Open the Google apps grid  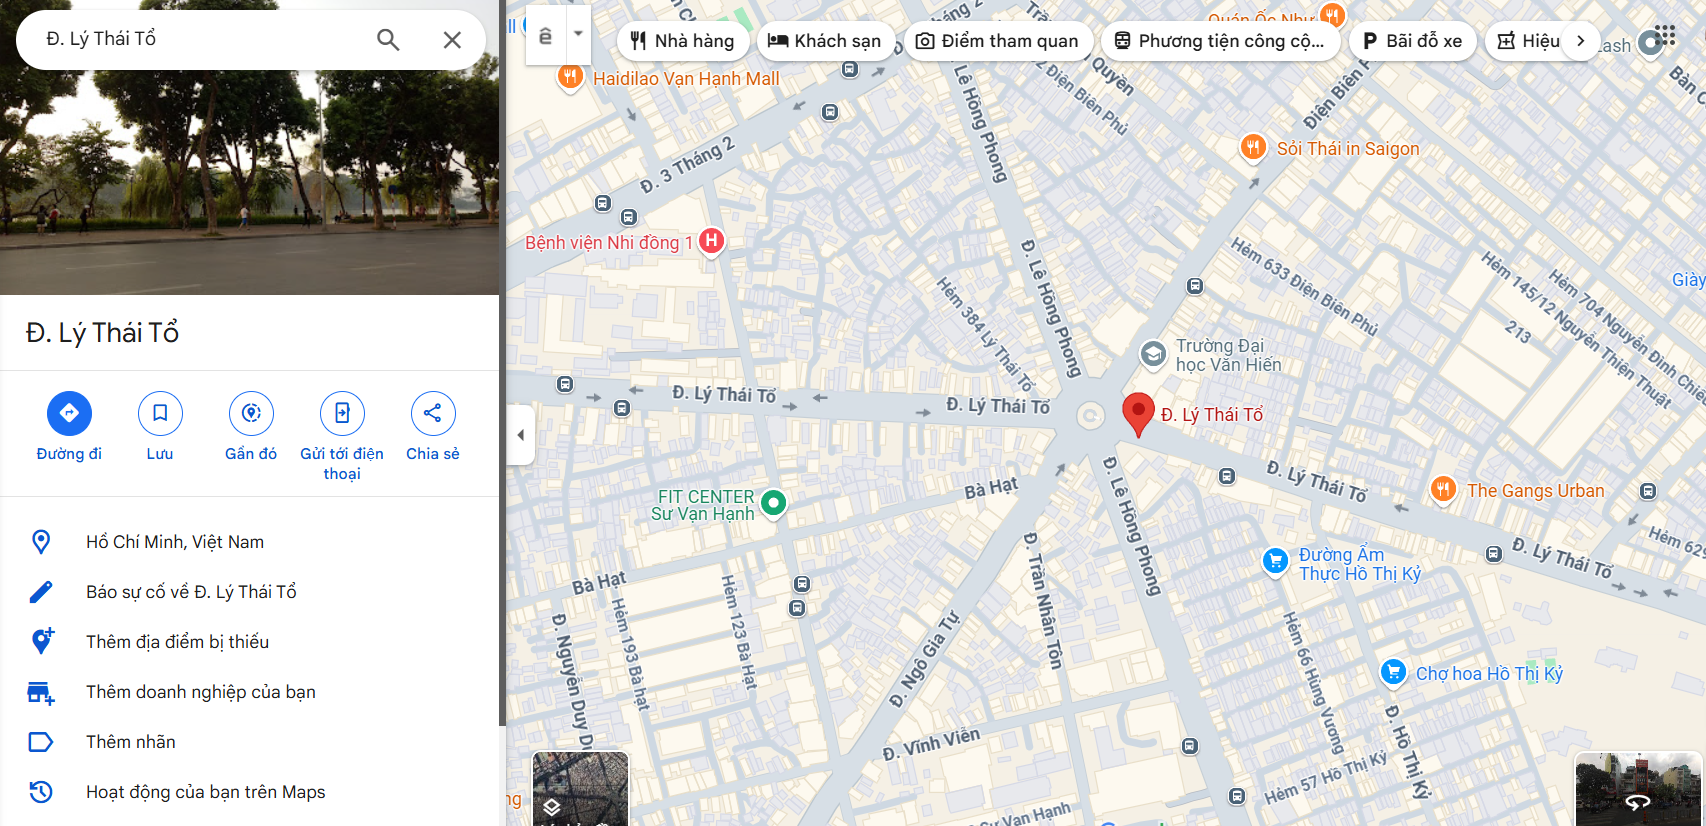click(1665, 36)
